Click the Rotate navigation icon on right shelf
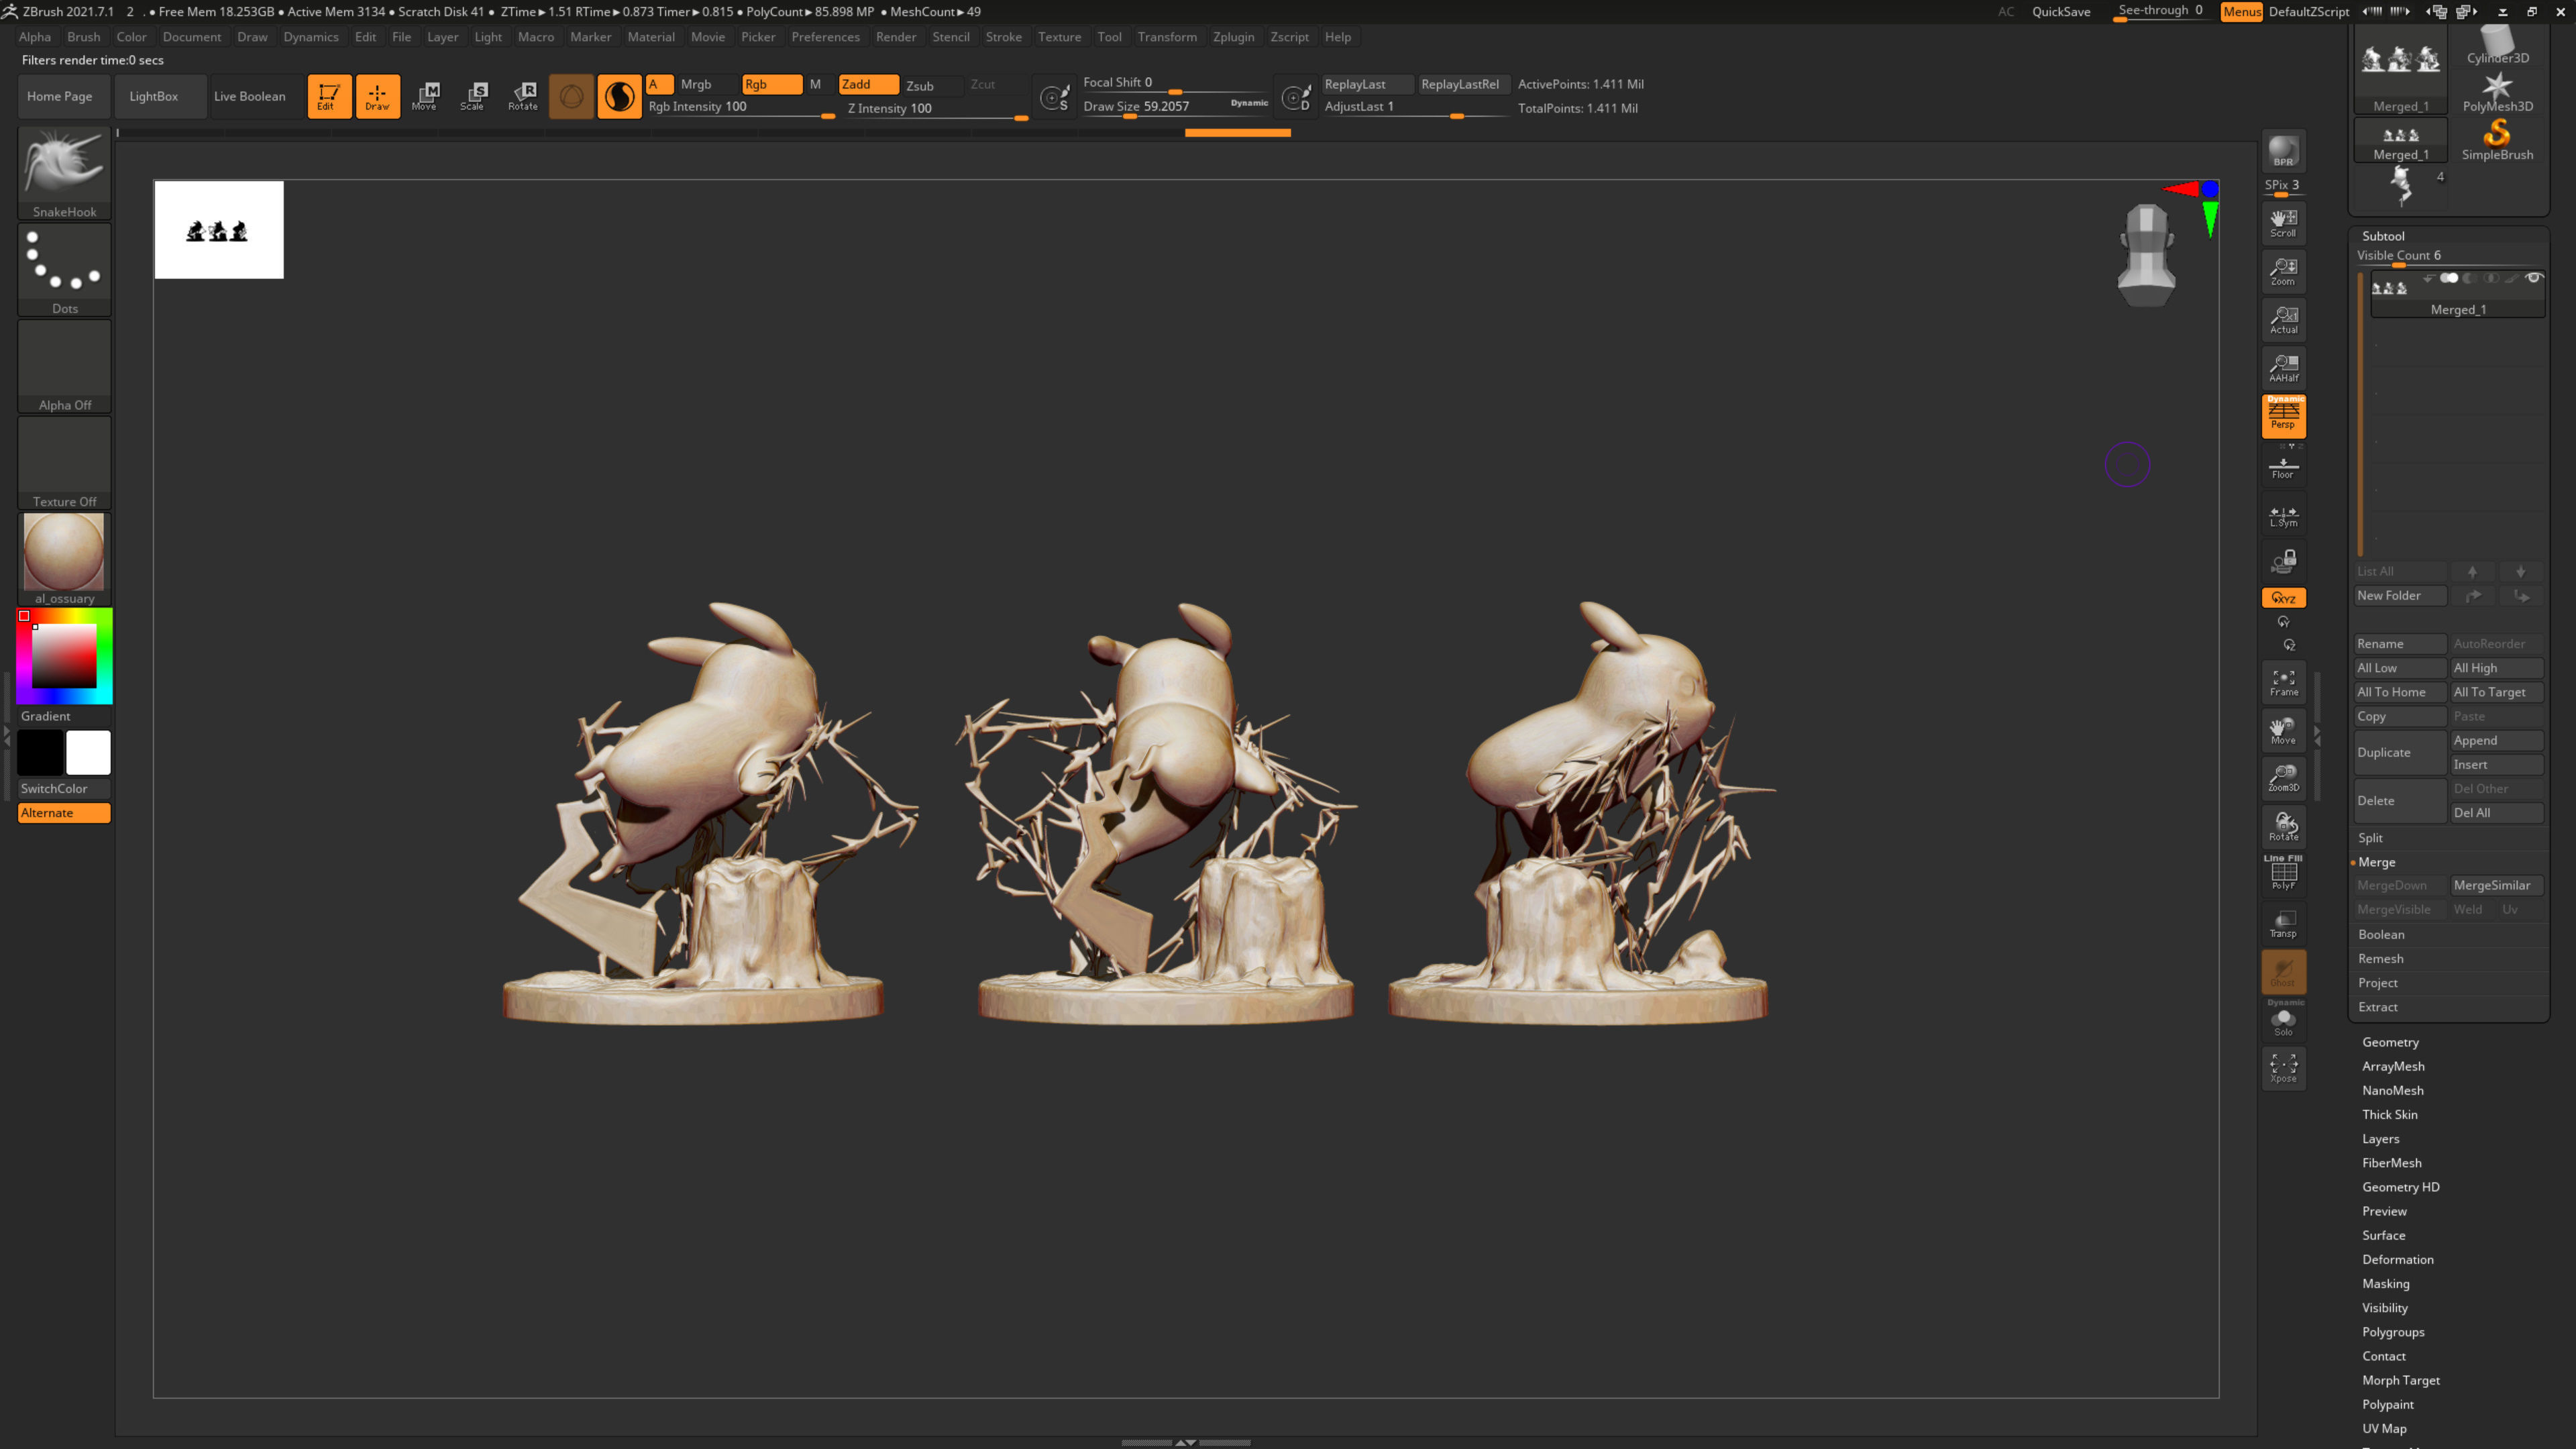 click(2284, 826)
